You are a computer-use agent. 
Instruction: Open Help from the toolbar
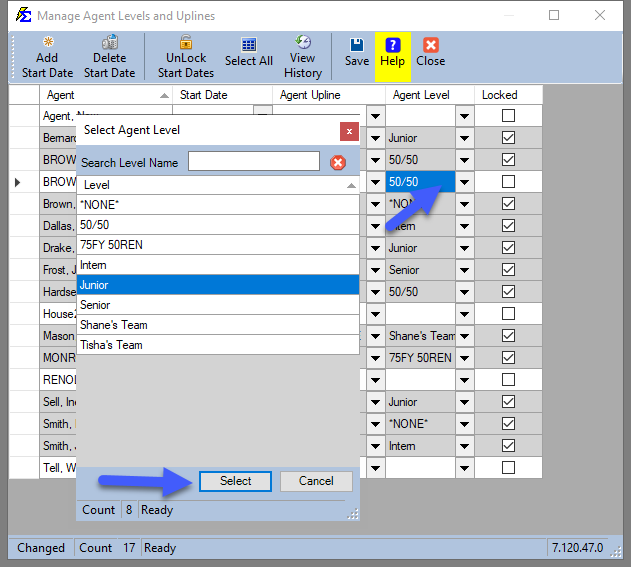[x=392, y=45]
